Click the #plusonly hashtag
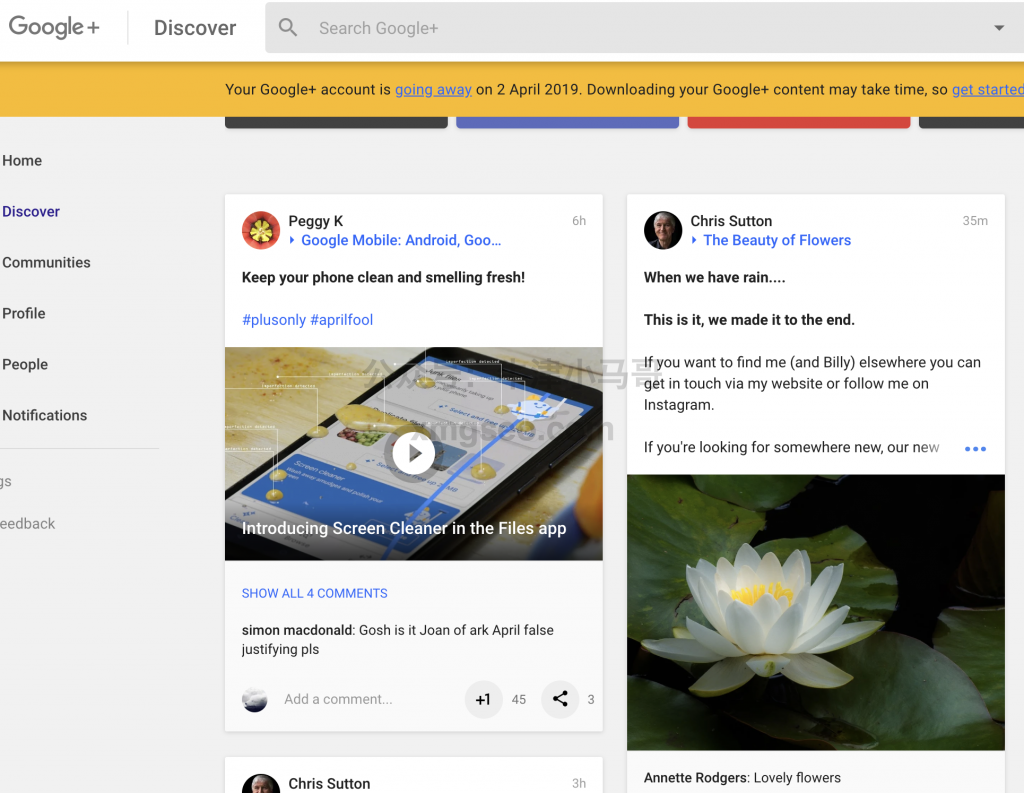Viewport: 1024px width, 793px height. tap(274, 320)
